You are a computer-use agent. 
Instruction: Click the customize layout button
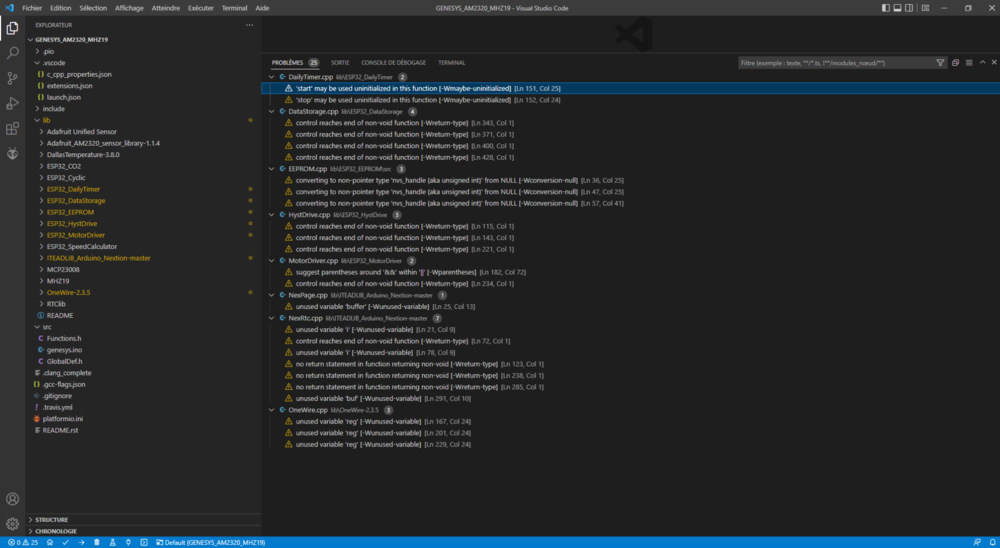(x=925, y=8)
